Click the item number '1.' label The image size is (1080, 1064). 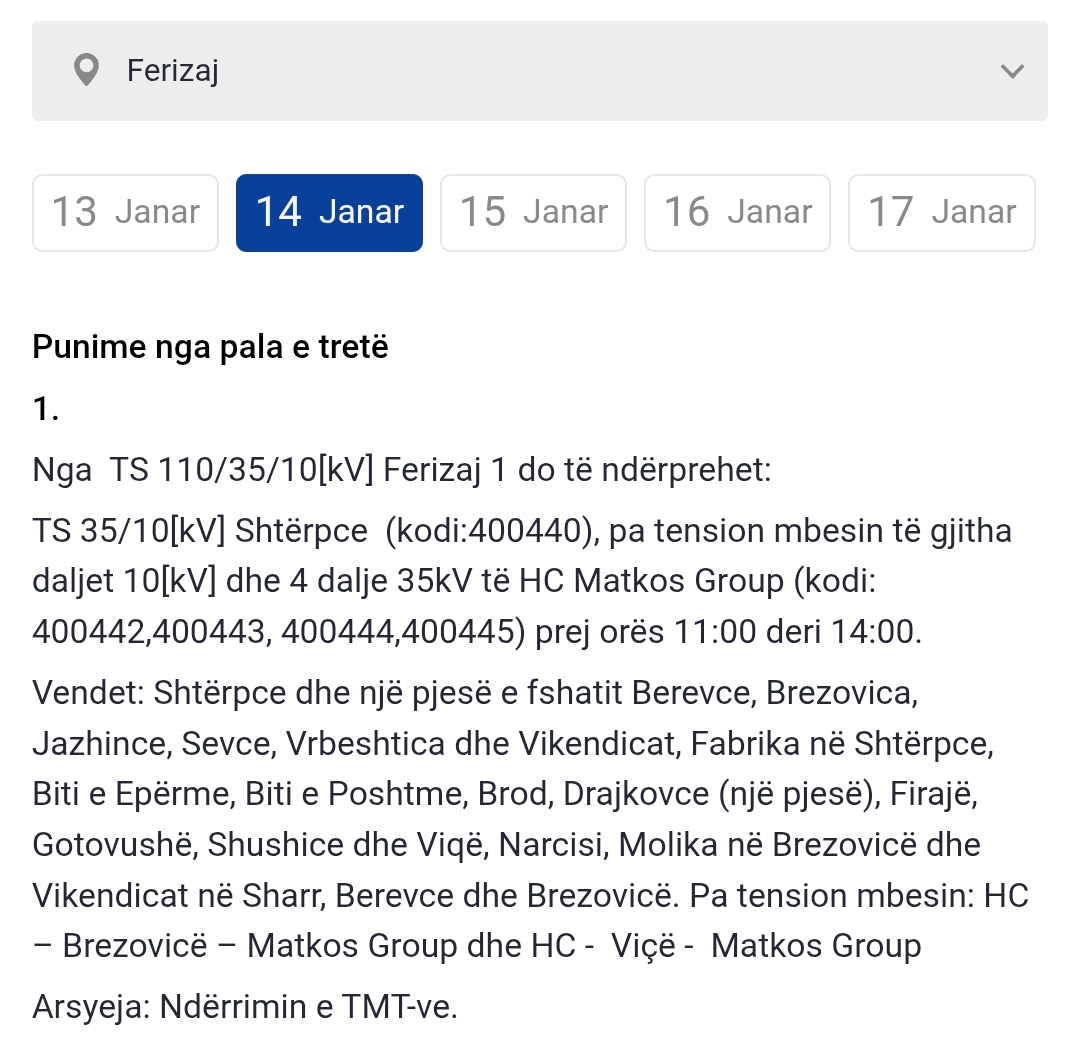pyautogui.click(x=46, y=408)
